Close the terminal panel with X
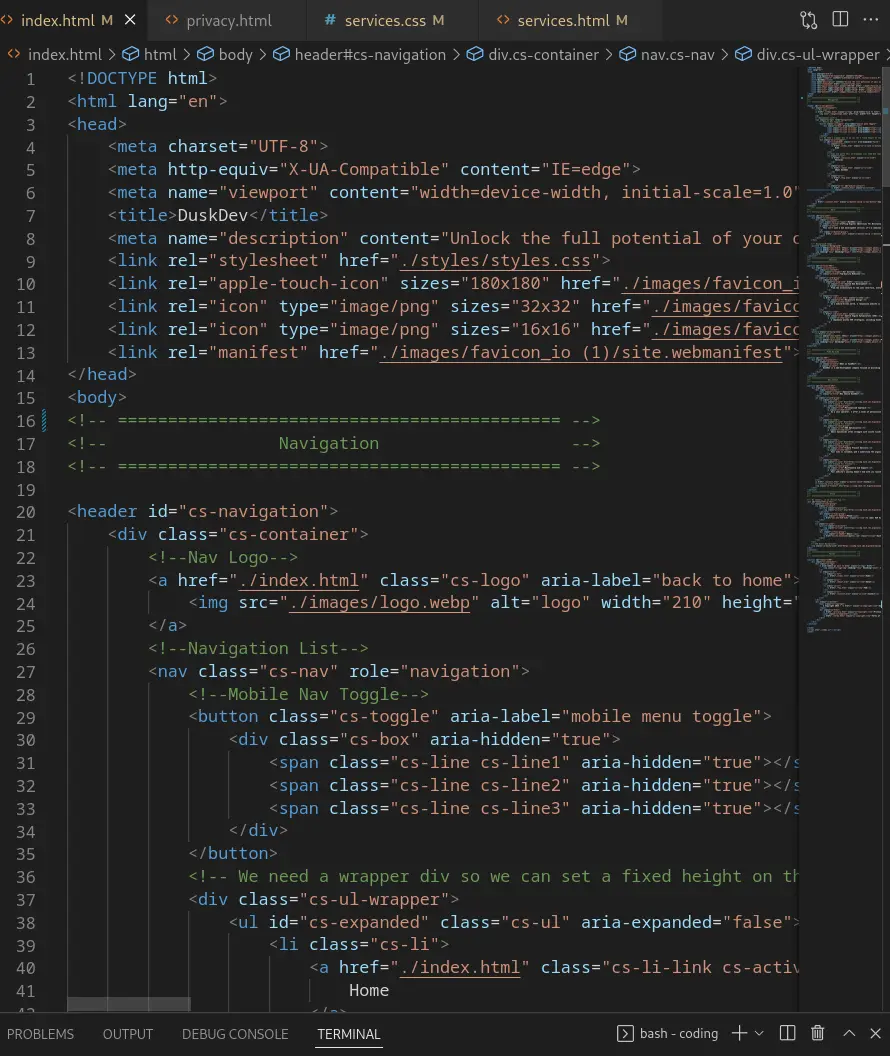Screen dimensions: 890x1056 click(x=876, y=1033)
